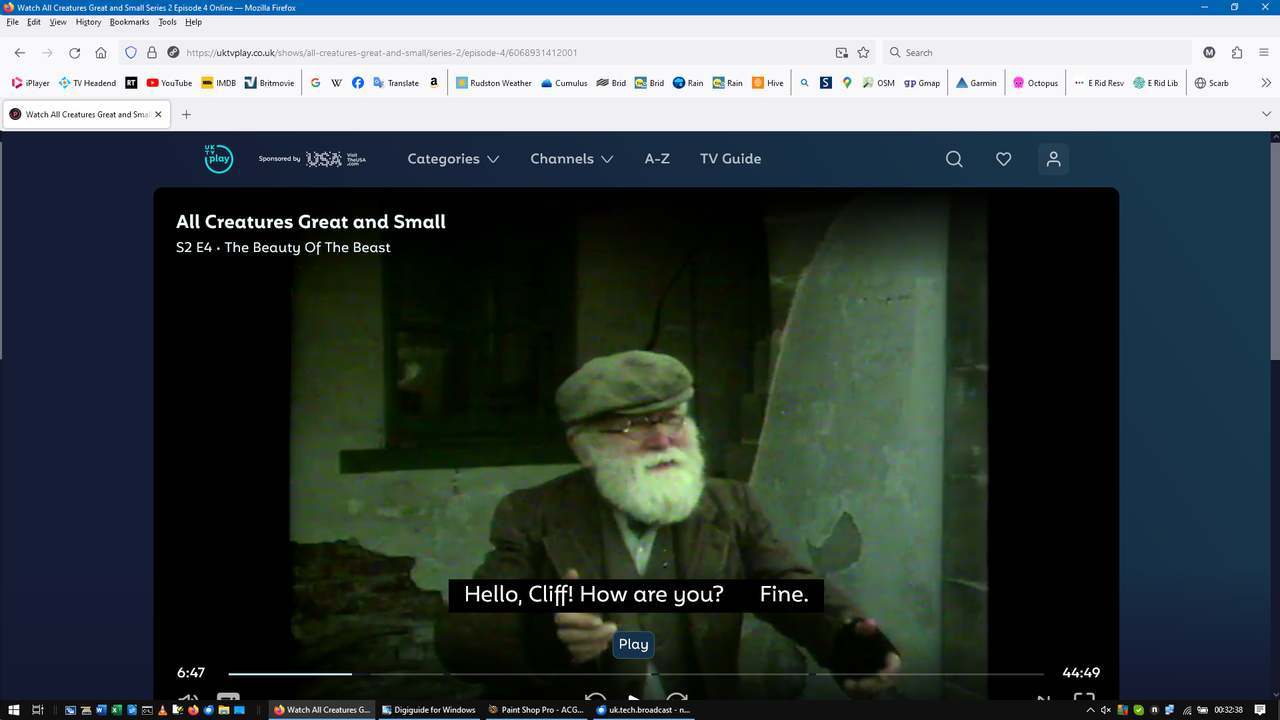Screen dimensions: 1280x720
Task: Open a new browser tab
Action: click(x=186, y=114)
